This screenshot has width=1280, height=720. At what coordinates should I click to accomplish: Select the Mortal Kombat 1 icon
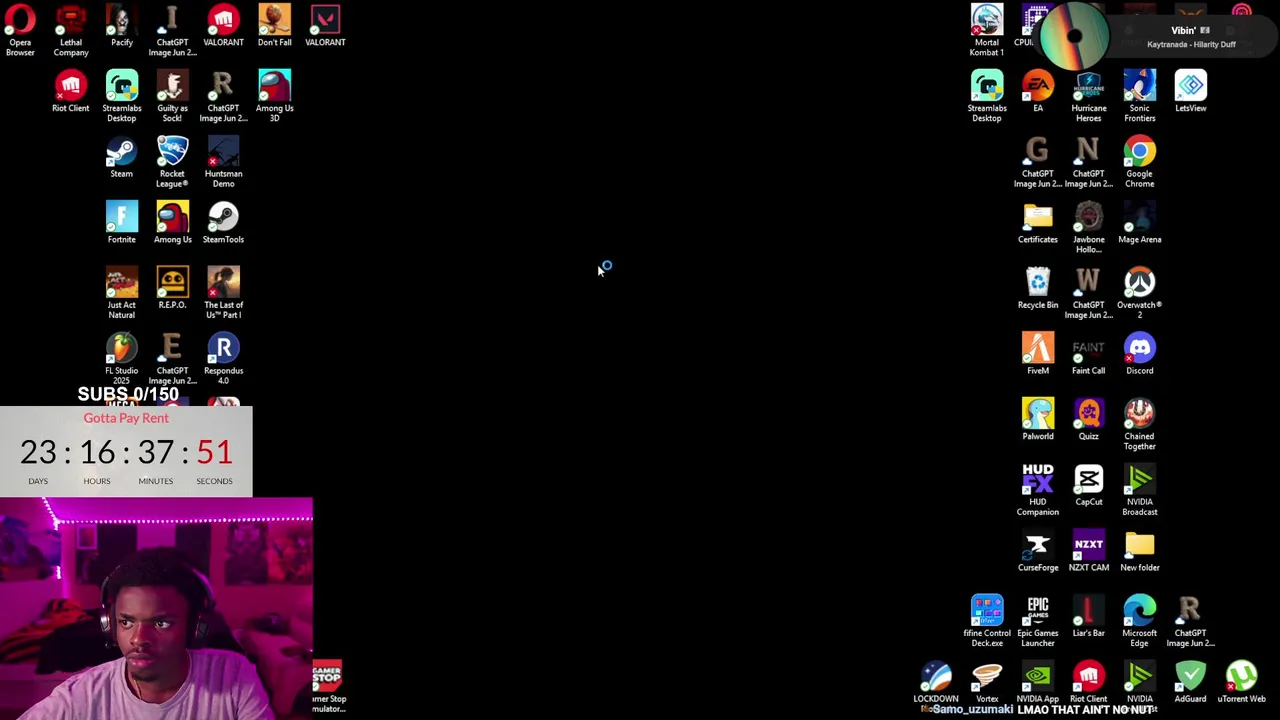[x=986, y=28]
